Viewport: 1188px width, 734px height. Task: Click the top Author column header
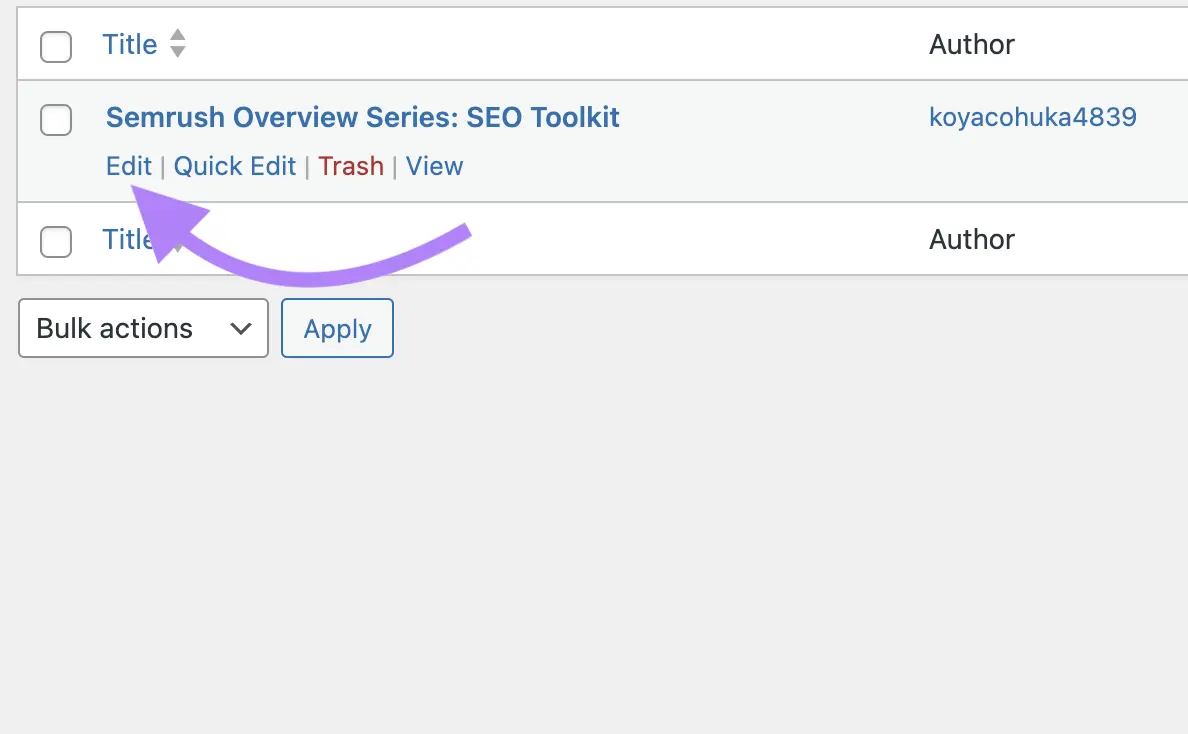(x=971, y=44)
